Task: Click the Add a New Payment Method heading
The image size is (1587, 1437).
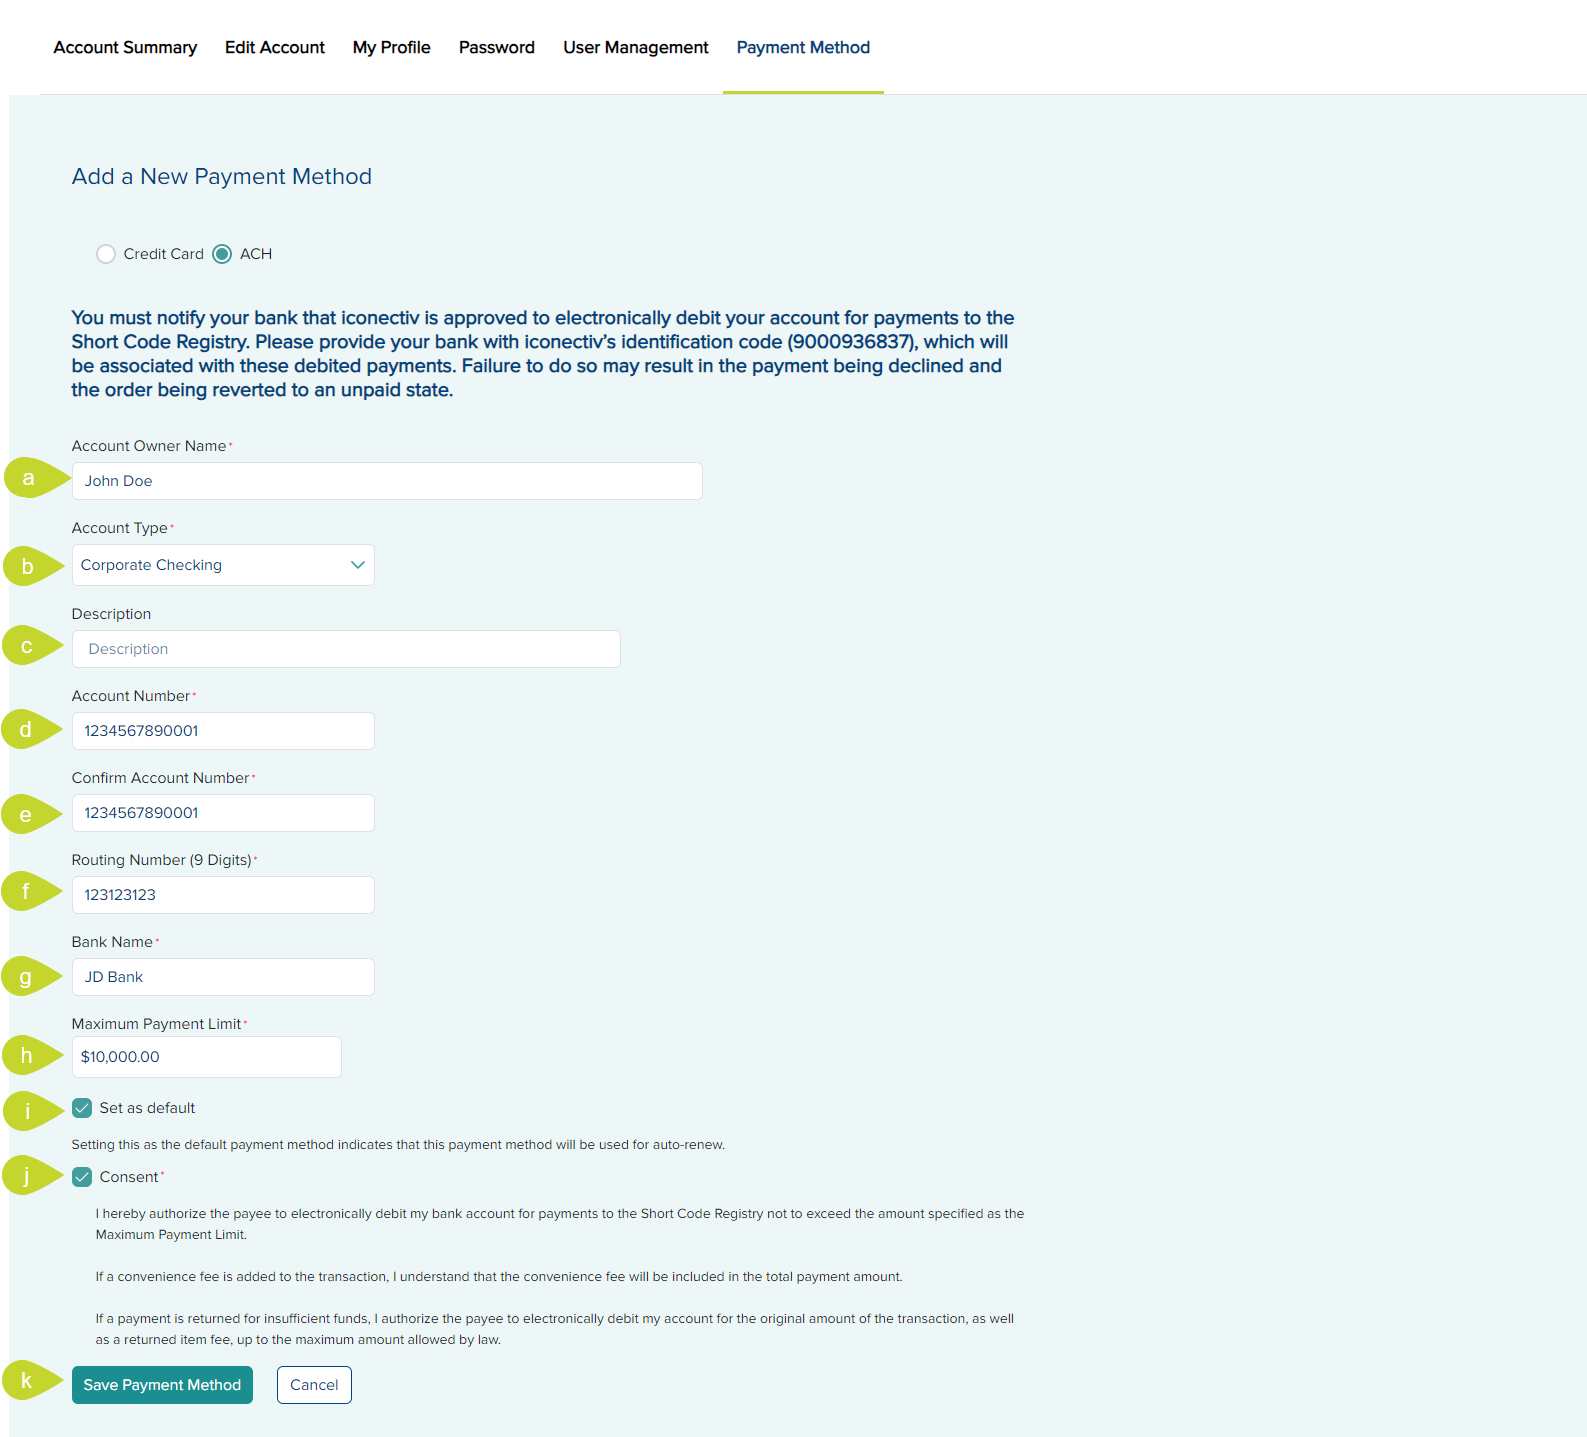Action: point(222,176)
